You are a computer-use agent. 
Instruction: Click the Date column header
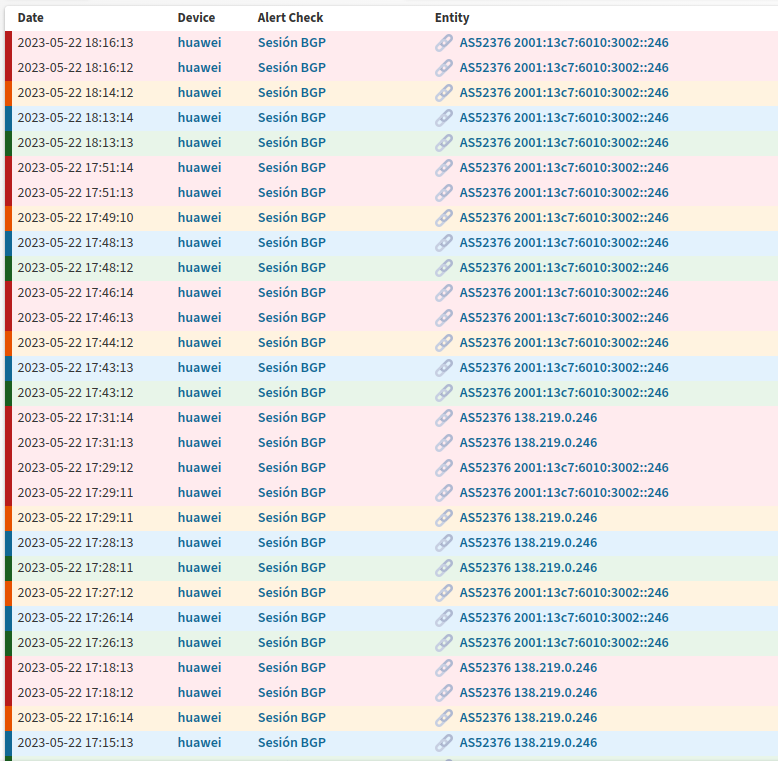pos(31,18)
